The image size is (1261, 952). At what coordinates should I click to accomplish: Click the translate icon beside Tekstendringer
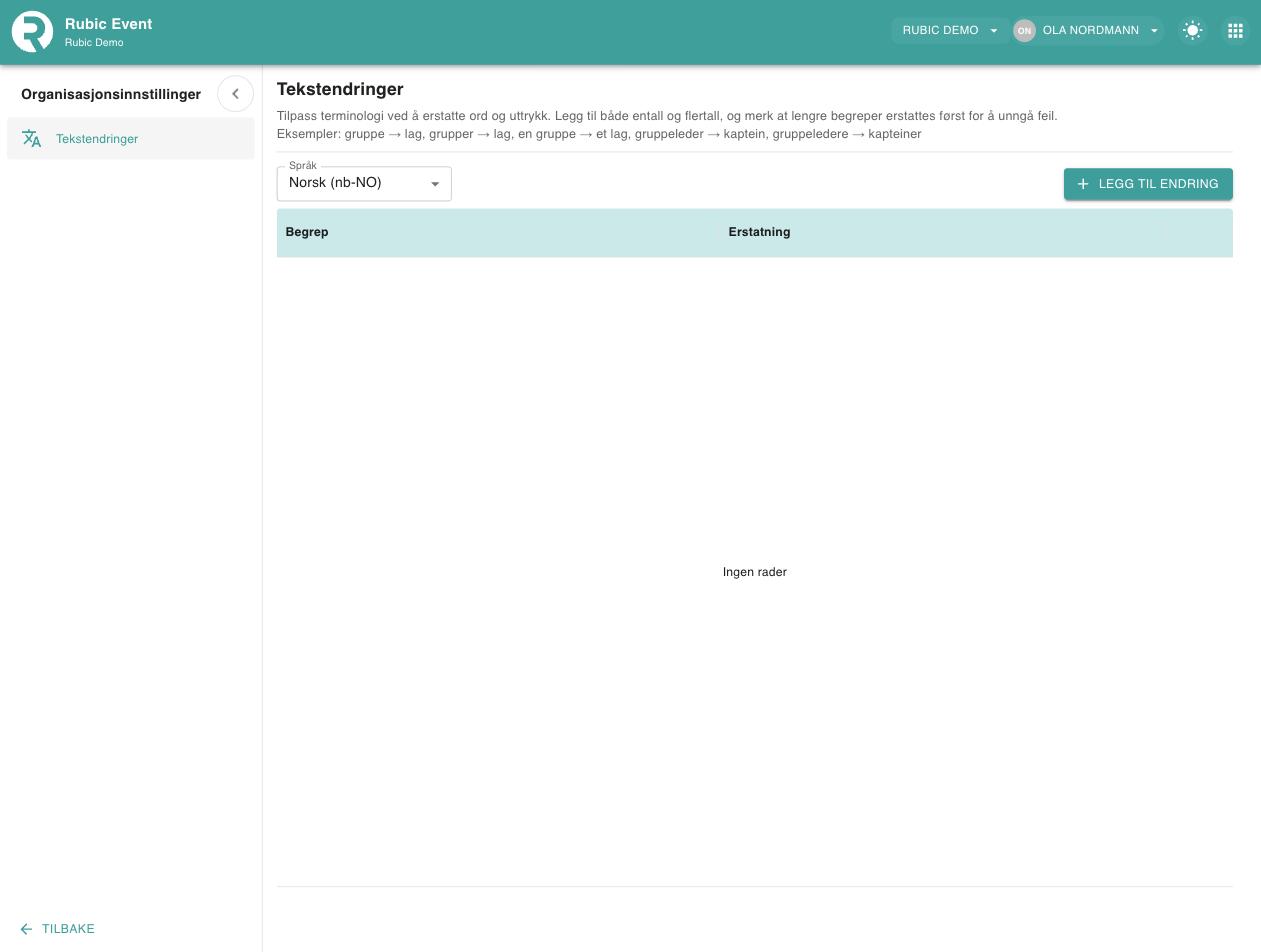32,139
